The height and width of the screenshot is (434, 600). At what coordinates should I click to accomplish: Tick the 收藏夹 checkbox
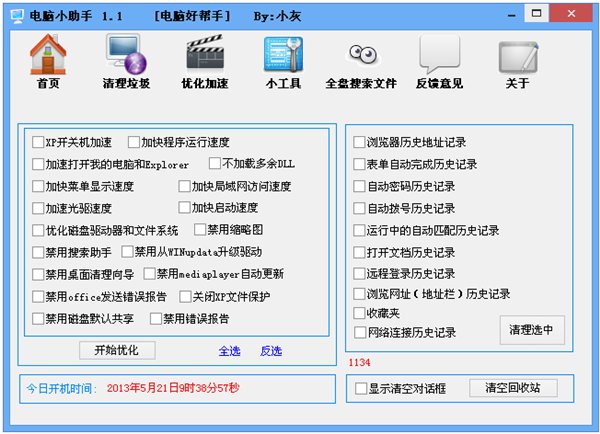coord(359,313)
